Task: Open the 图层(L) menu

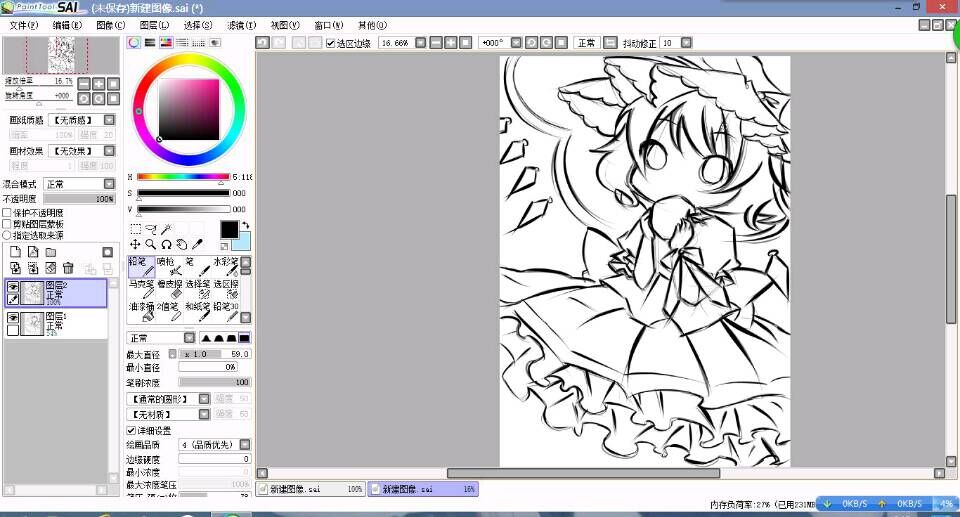Action: (154, 25)
